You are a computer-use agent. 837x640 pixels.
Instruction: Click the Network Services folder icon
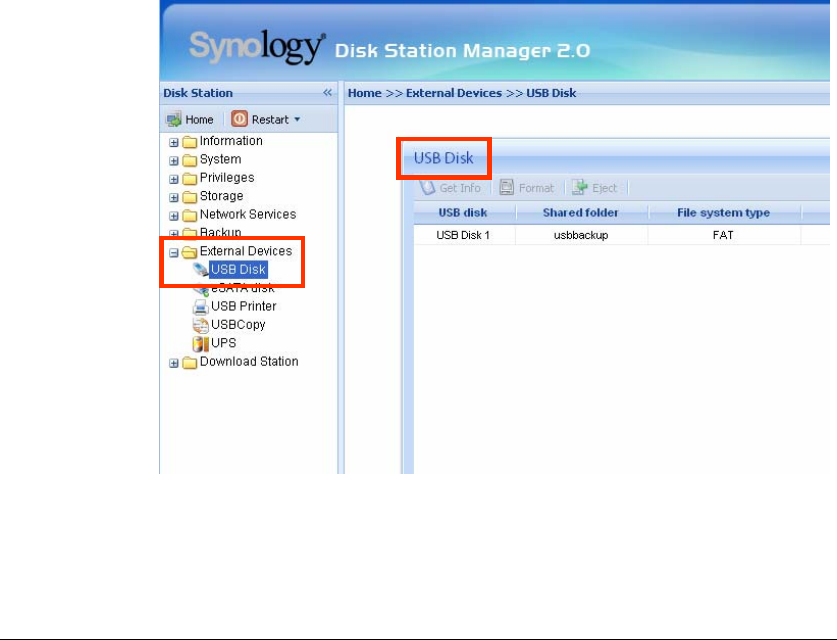189,216
